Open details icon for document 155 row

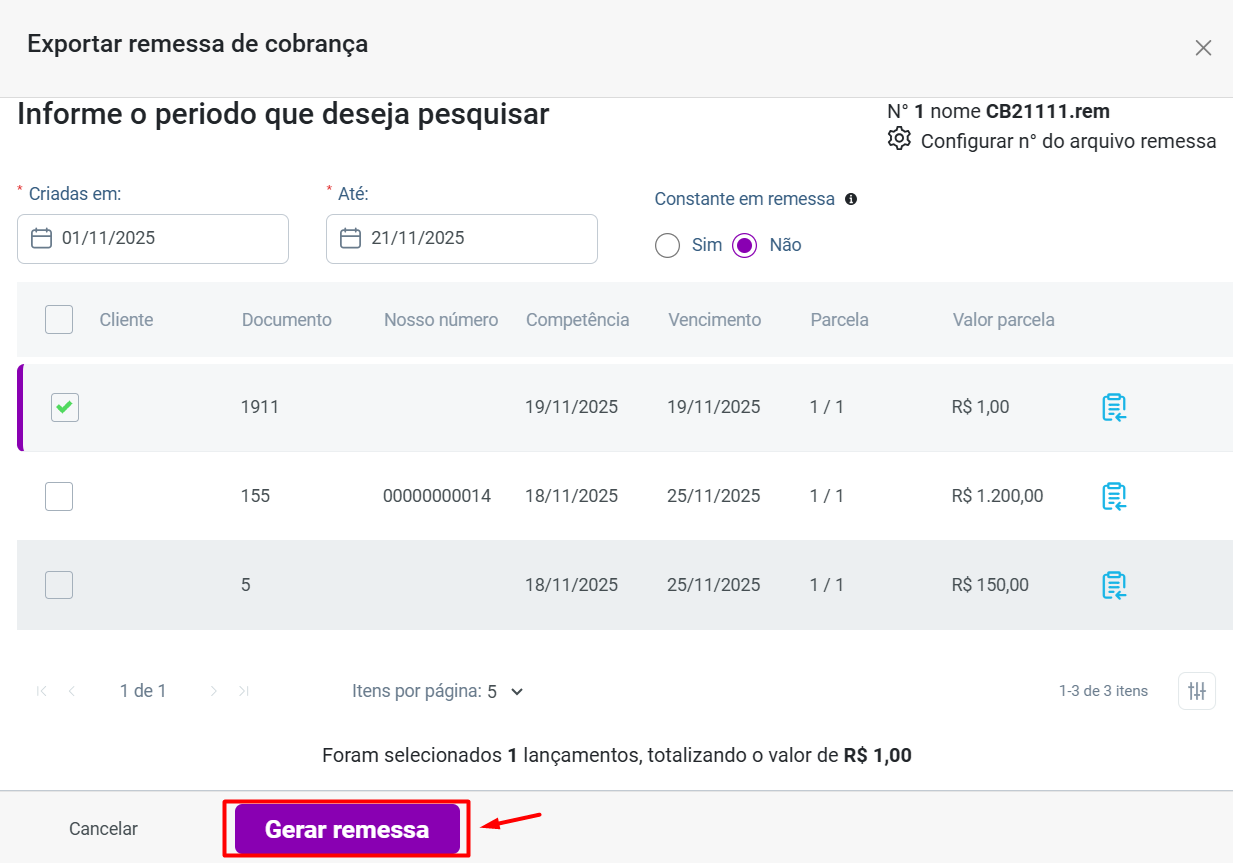click(x=1114, y=496)
